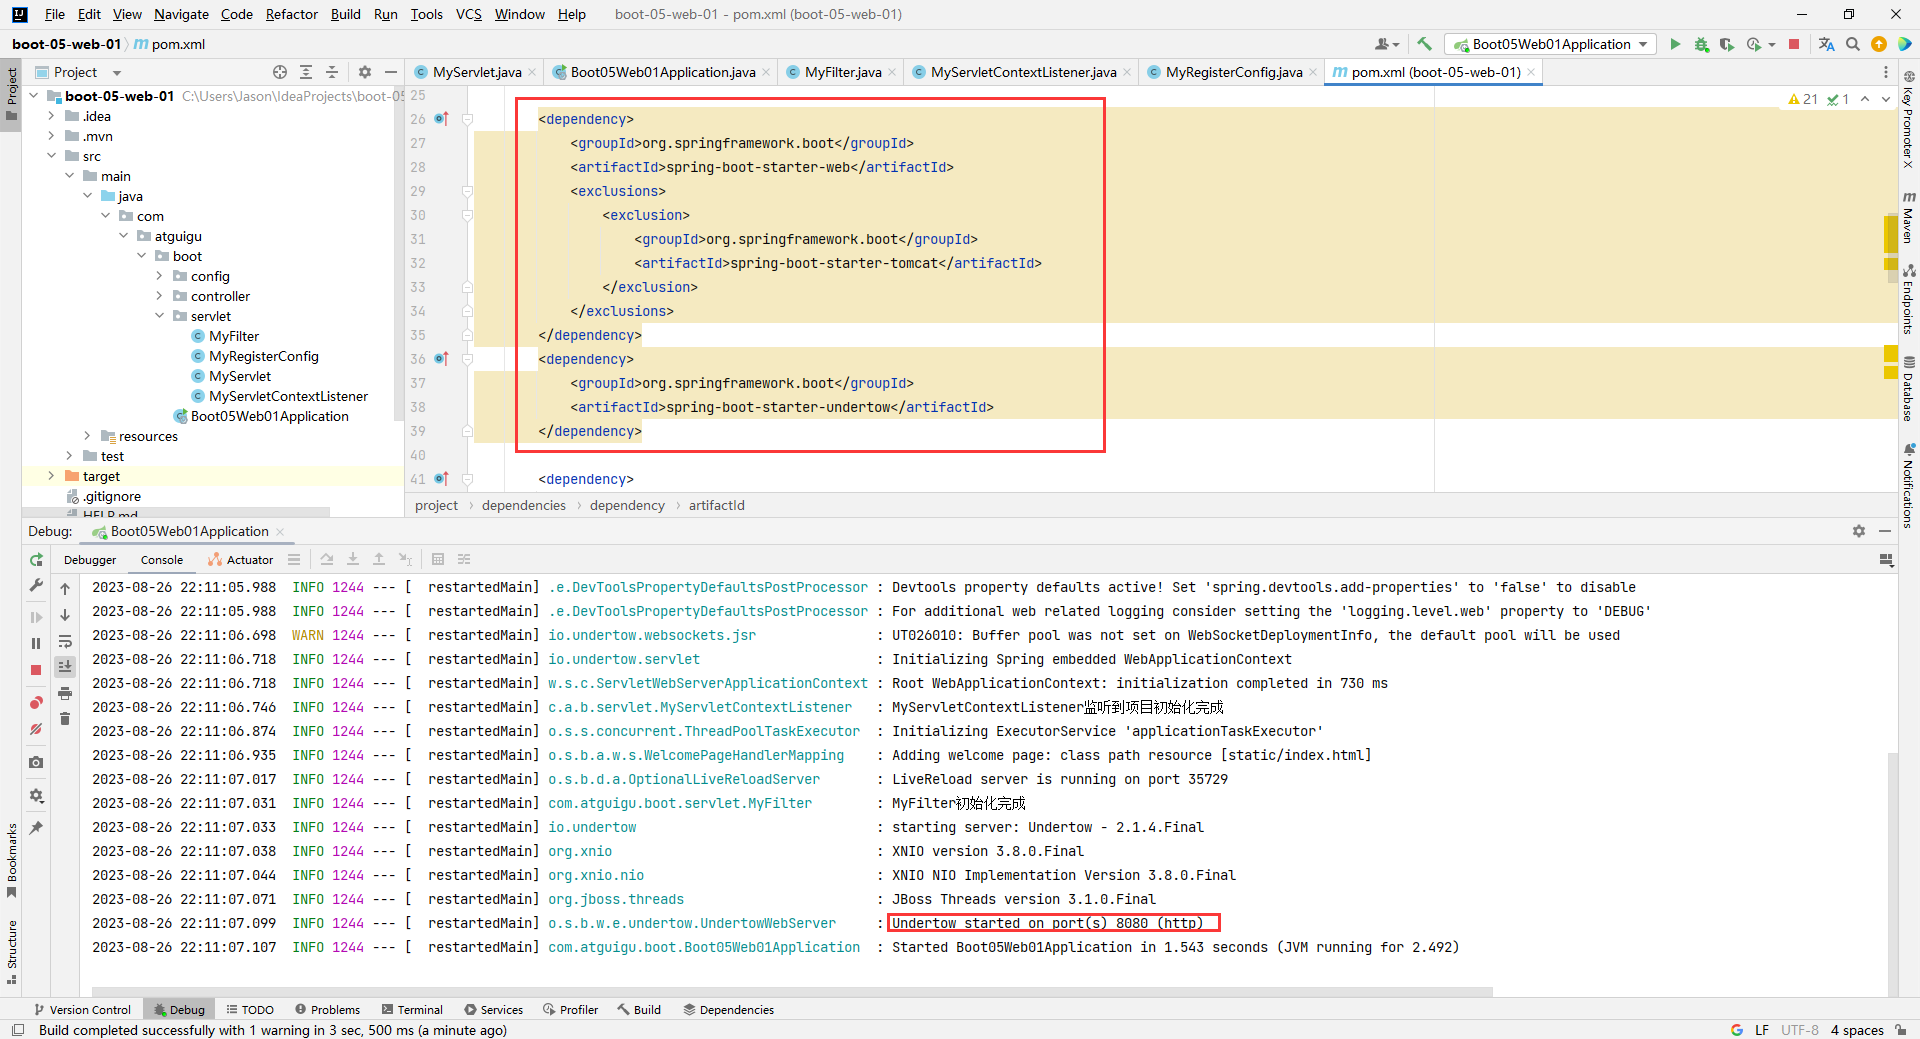Toggle Soft-Wrap in the console
The width and height of the screenshot is (1920, 1039).
point(65,641)
